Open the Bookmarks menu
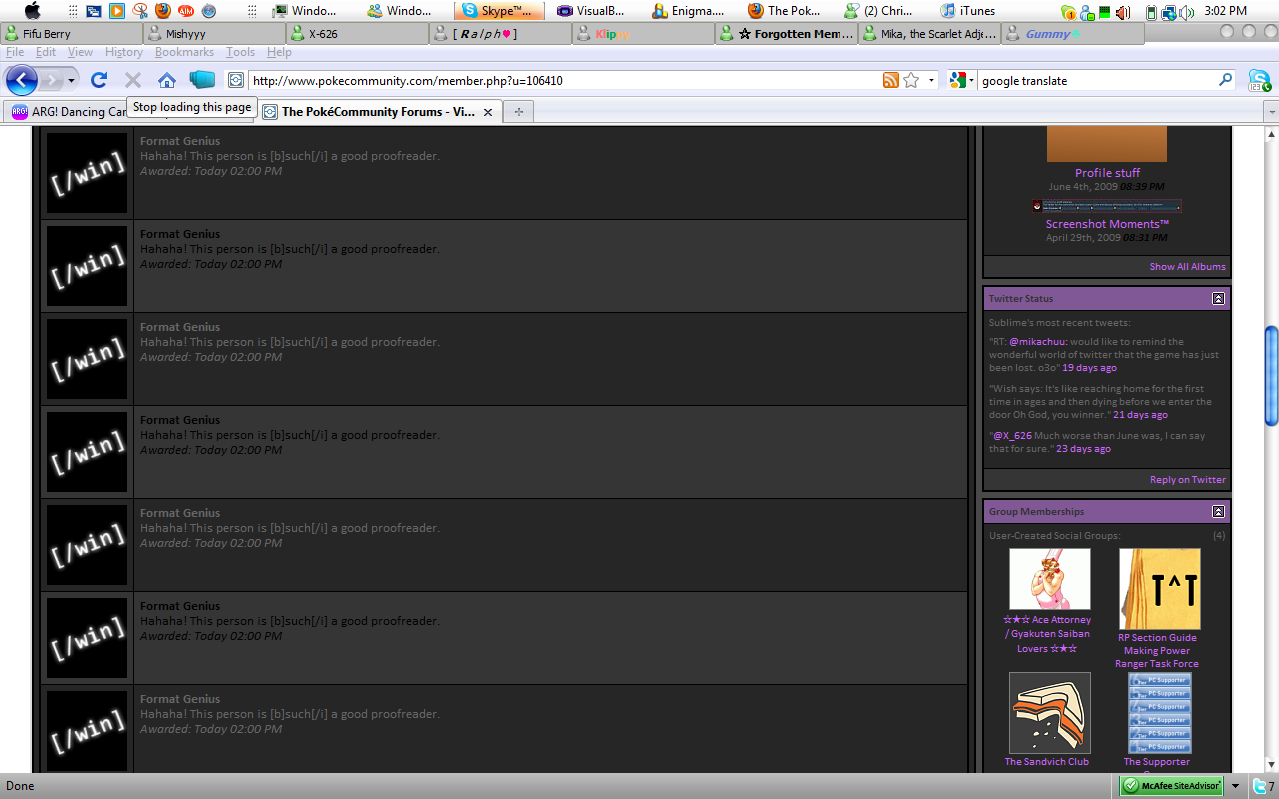 click(x=184, y=52)
